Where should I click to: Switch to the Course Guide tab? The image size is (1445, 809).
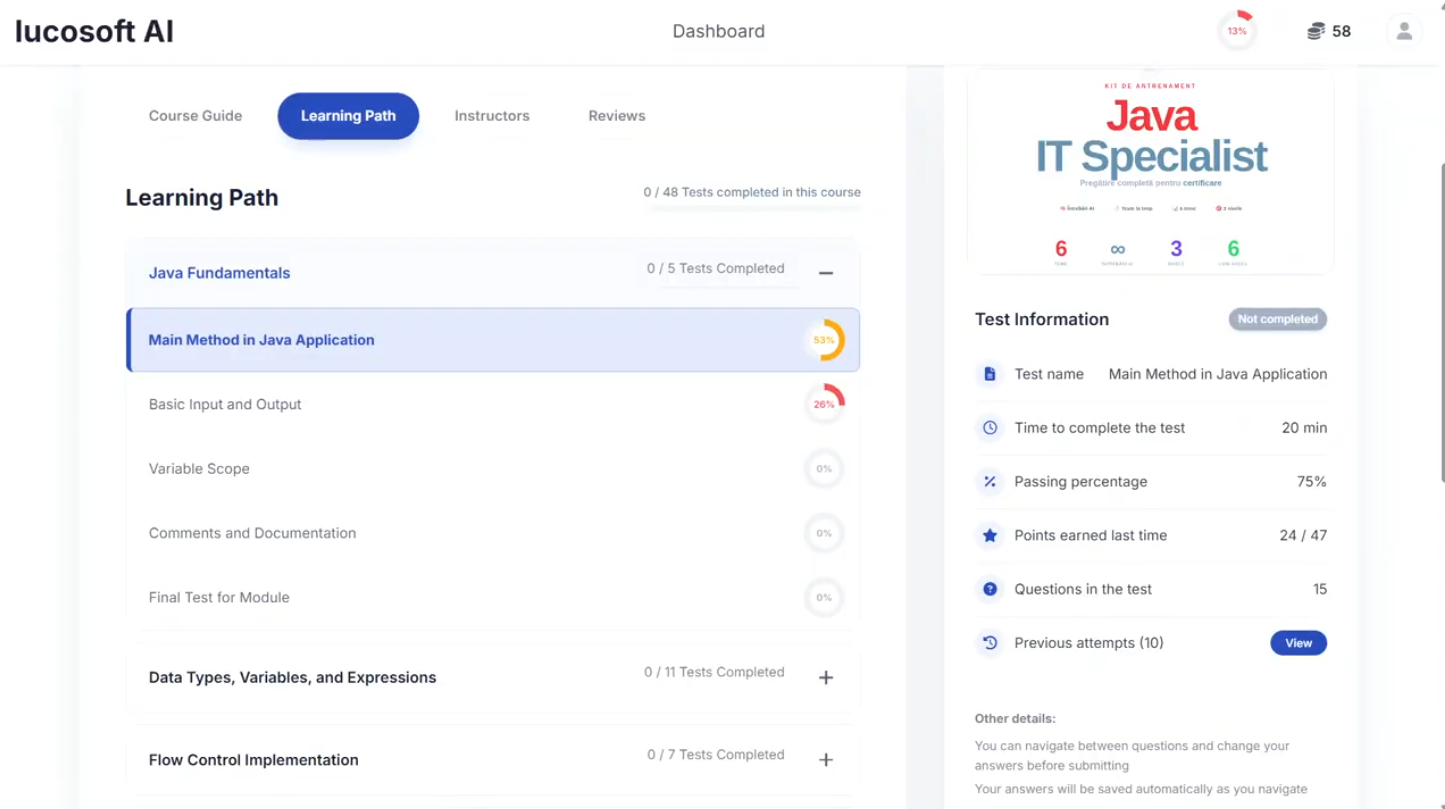click(195, 116)
